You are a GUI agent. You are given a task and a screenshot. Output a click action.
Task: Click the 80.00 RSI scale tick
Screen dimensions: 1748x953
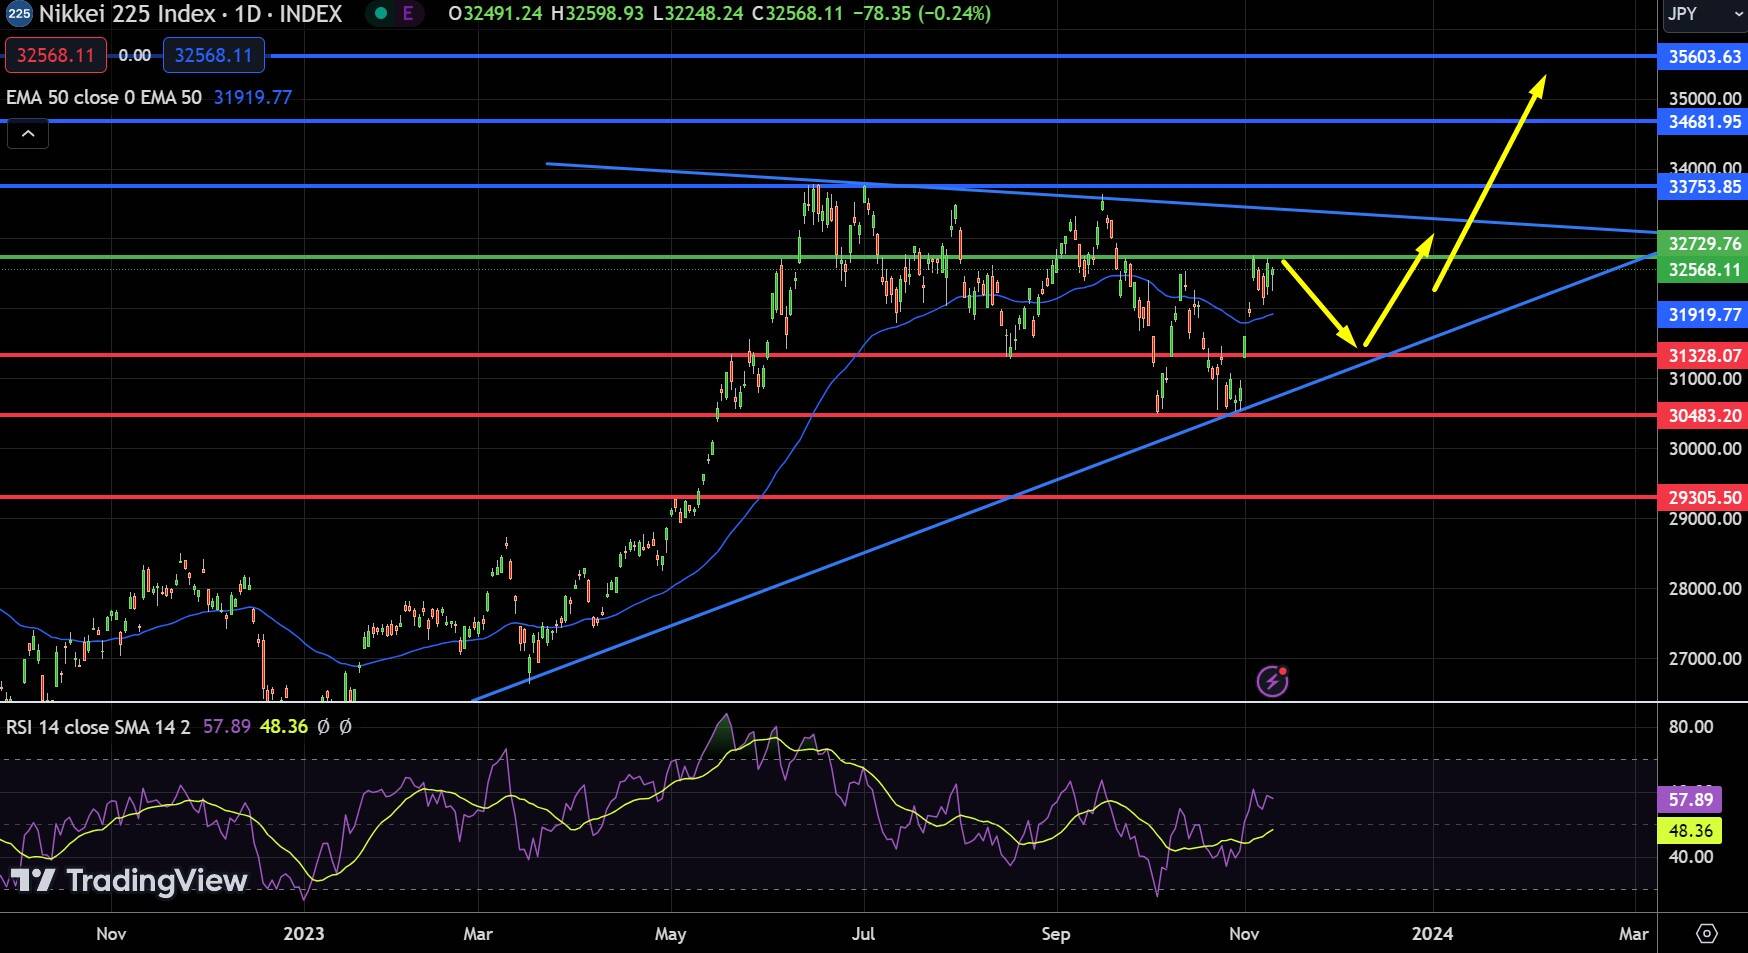coord(1691,727)
